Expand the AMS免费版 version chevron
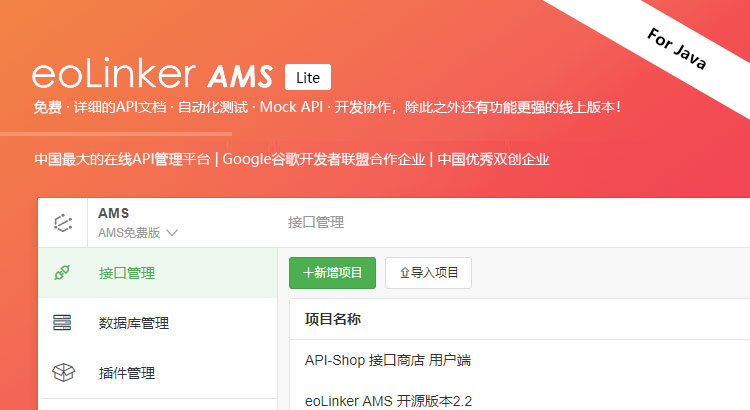The width and height of the screenshot is (750, 410). coord(172,233)
